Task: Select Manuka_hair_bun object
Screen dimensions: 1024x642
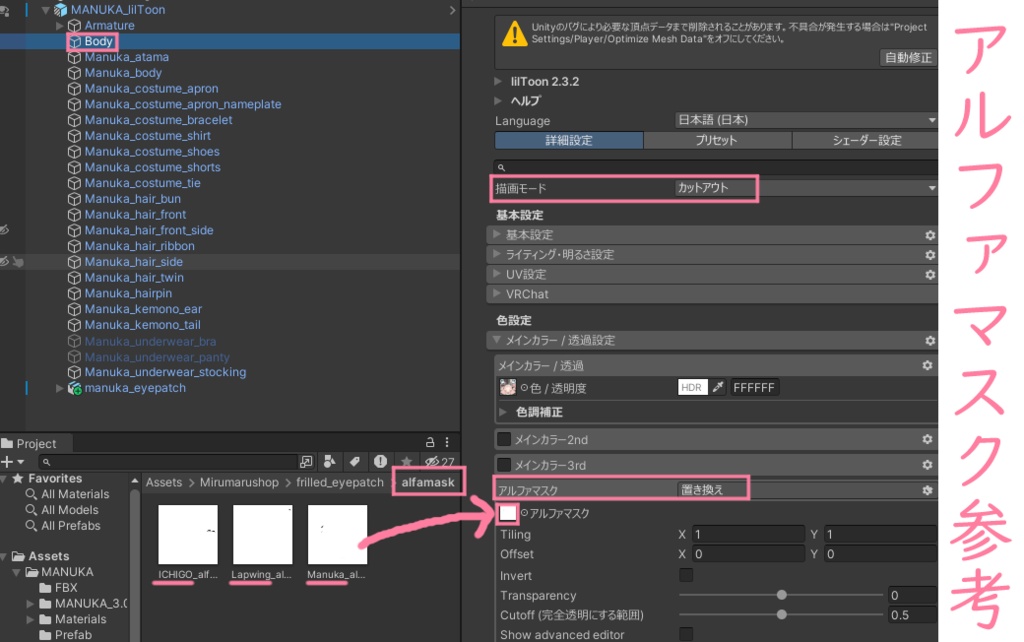Action: pyautogui.click(x=132, y=199)
